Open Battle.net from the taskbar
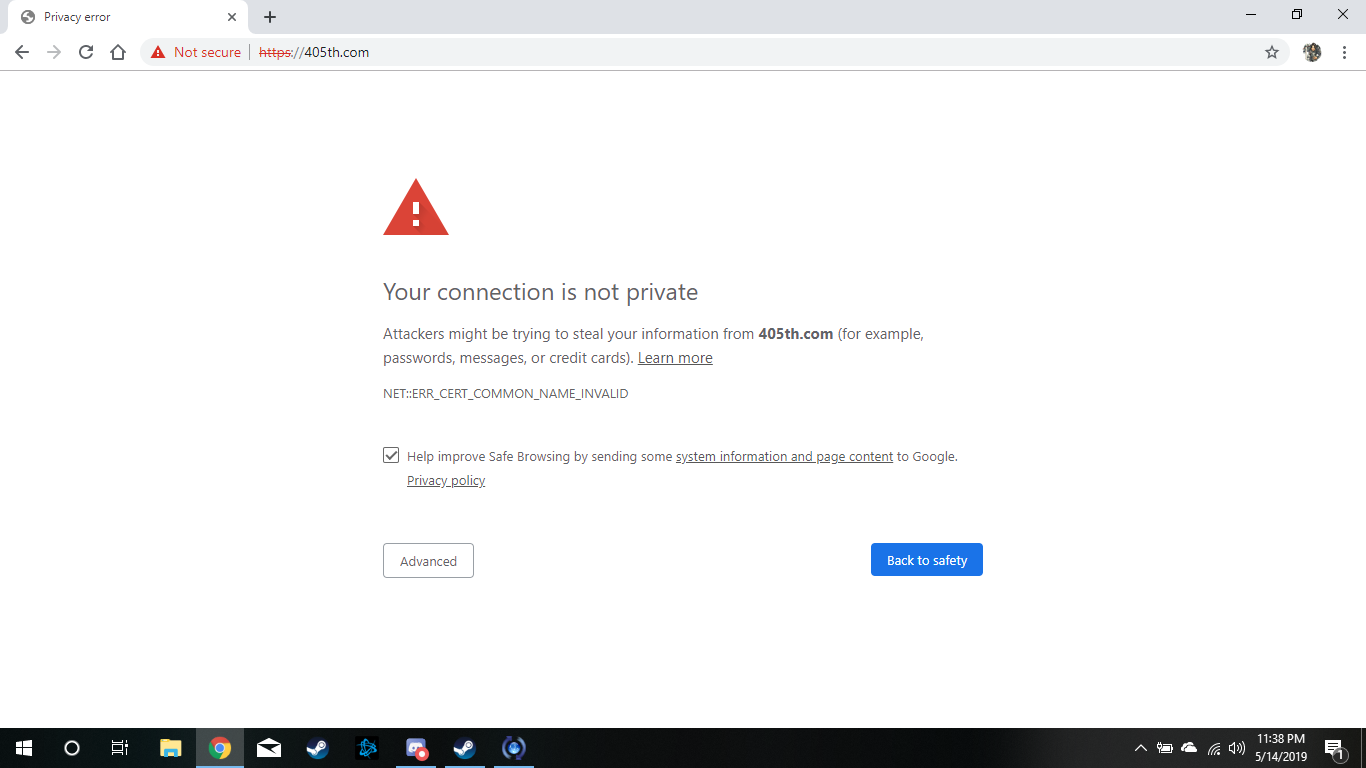This screenshot has width=1366, height=768. point(367,748)
